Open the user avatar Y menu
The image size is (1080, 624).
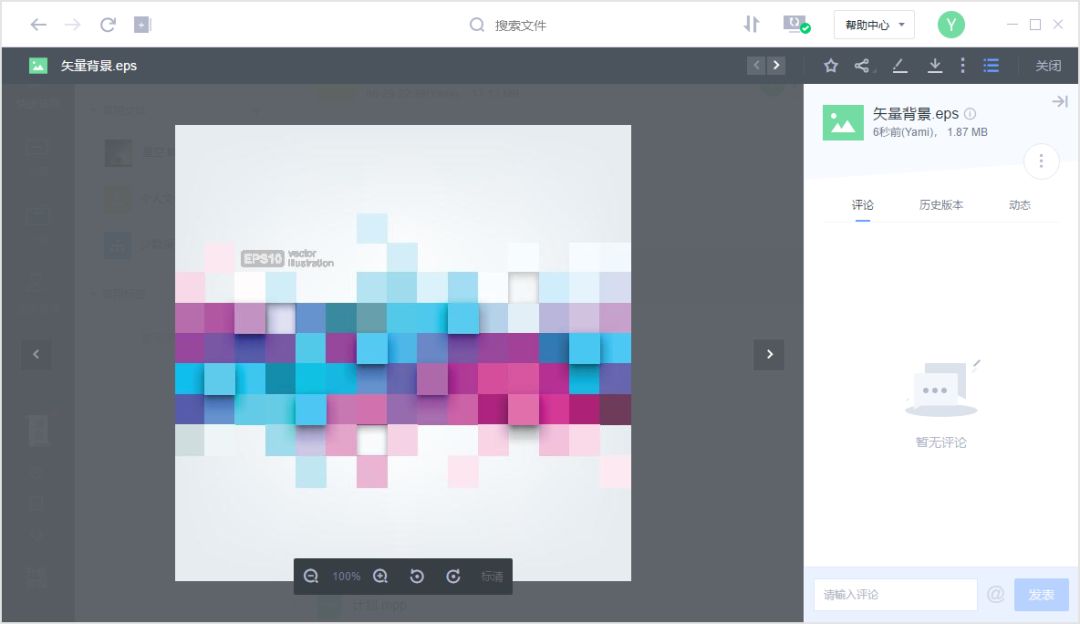point(951,25)
